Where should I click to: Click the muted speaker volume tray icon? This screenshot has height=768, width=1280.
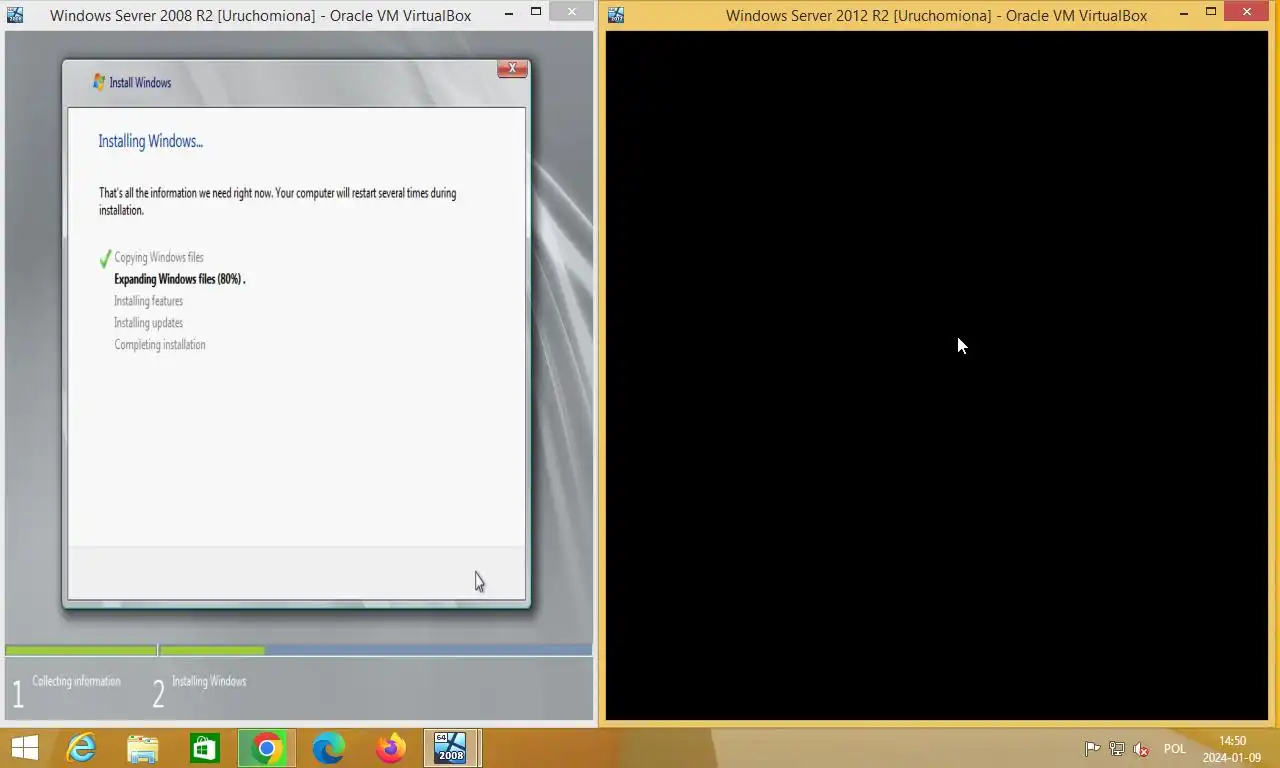(1141, 749)
